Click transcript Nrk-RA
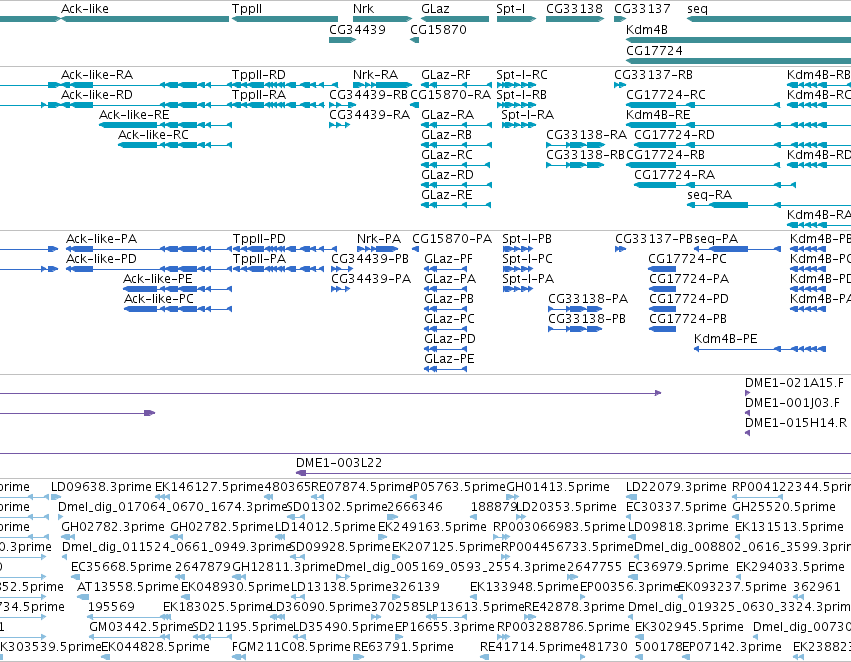Image resolution: width=851 pixels, height=662 pixels. tap(375, 75)
